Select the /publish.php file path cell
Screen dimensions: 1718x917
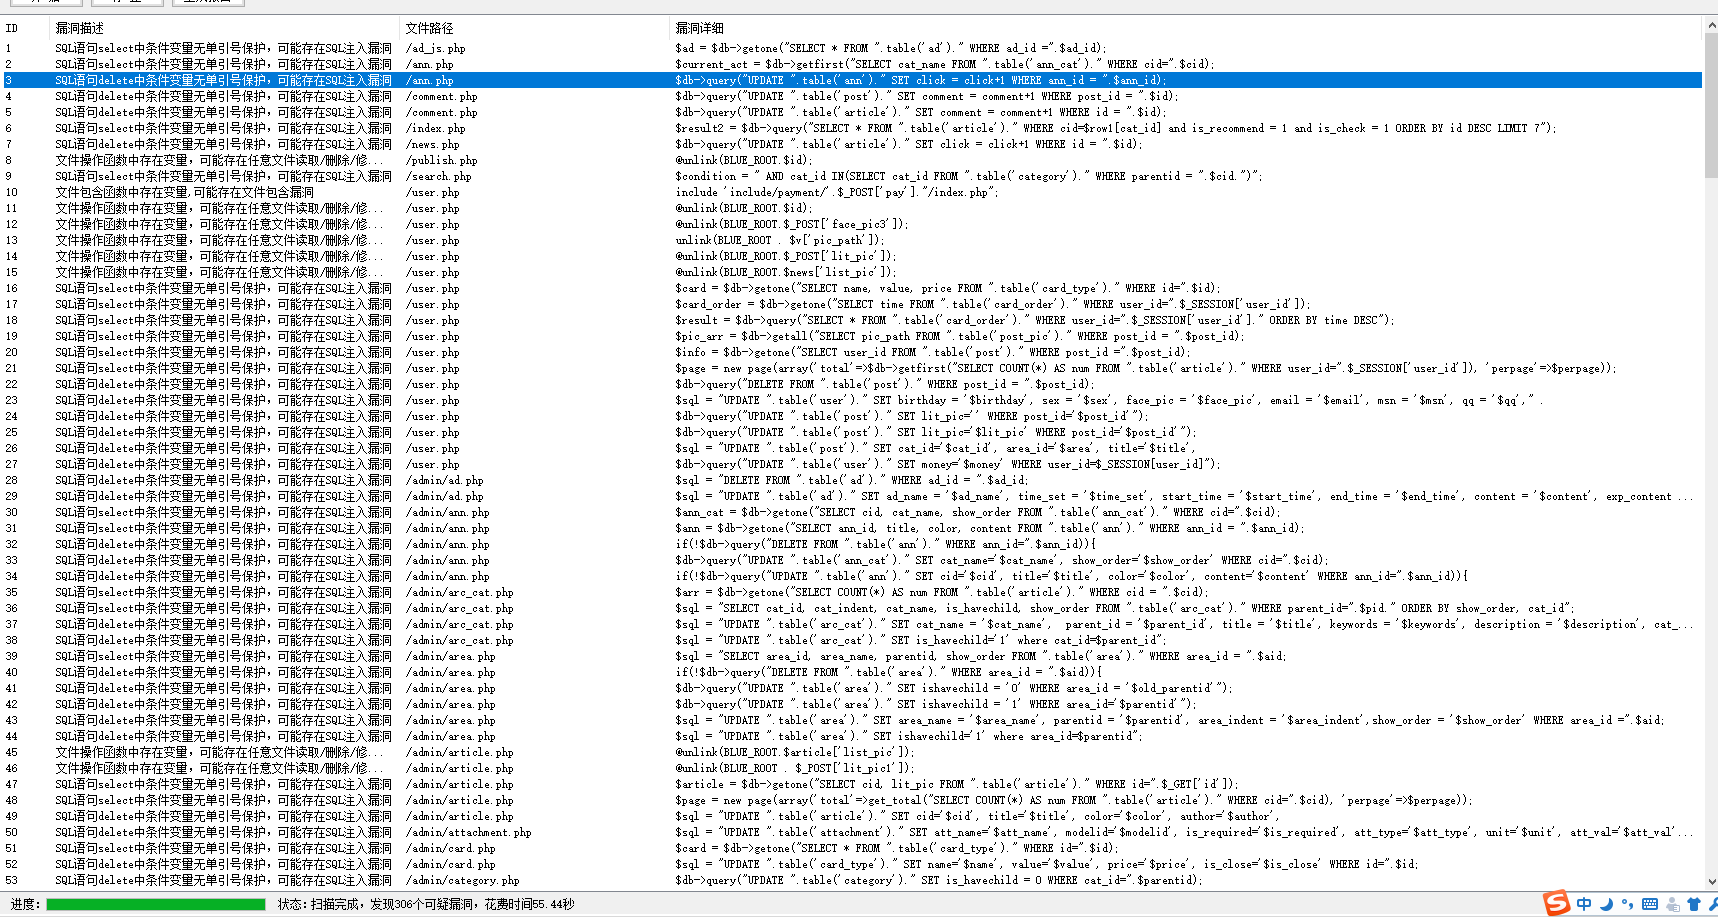click(x=441, y=160)
